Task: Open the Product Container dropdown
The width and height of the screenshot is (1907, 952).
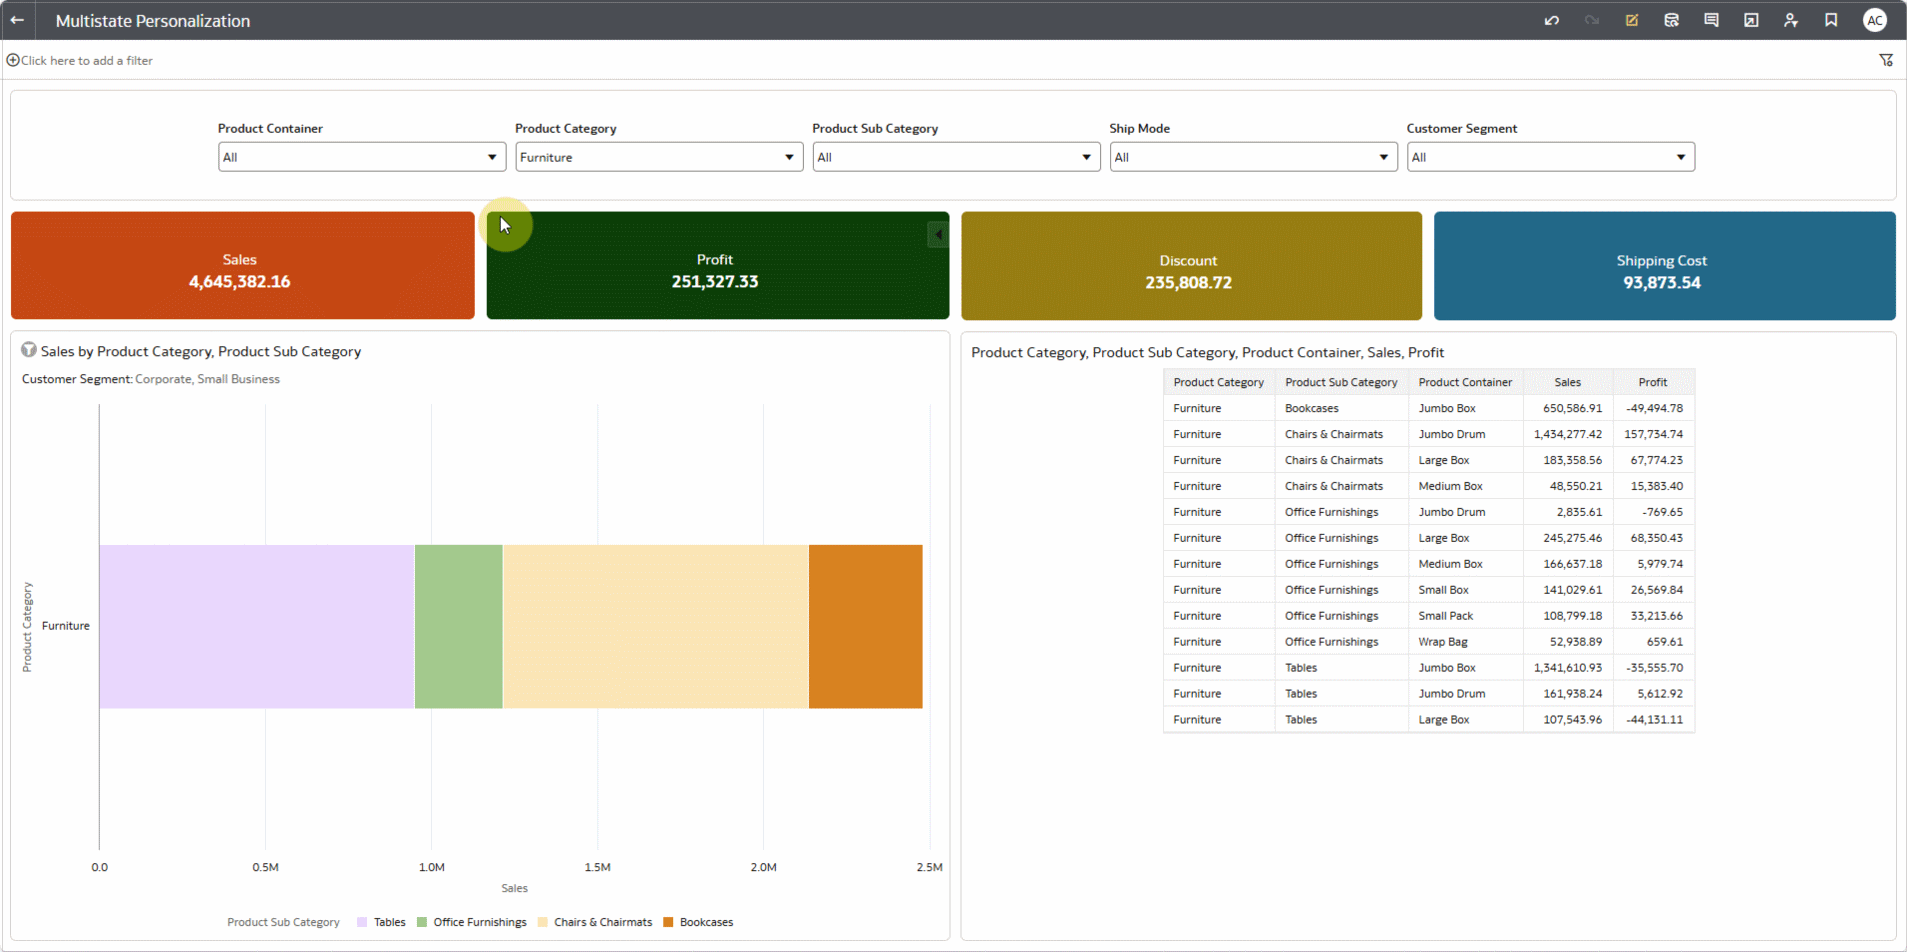Action: (360, 157)
